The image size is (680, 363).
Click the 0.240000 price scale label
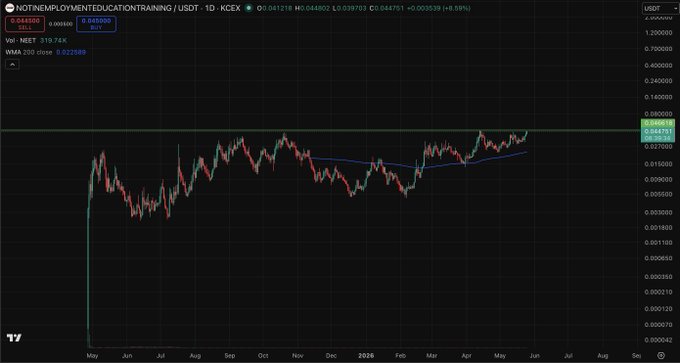pos(658,81)
